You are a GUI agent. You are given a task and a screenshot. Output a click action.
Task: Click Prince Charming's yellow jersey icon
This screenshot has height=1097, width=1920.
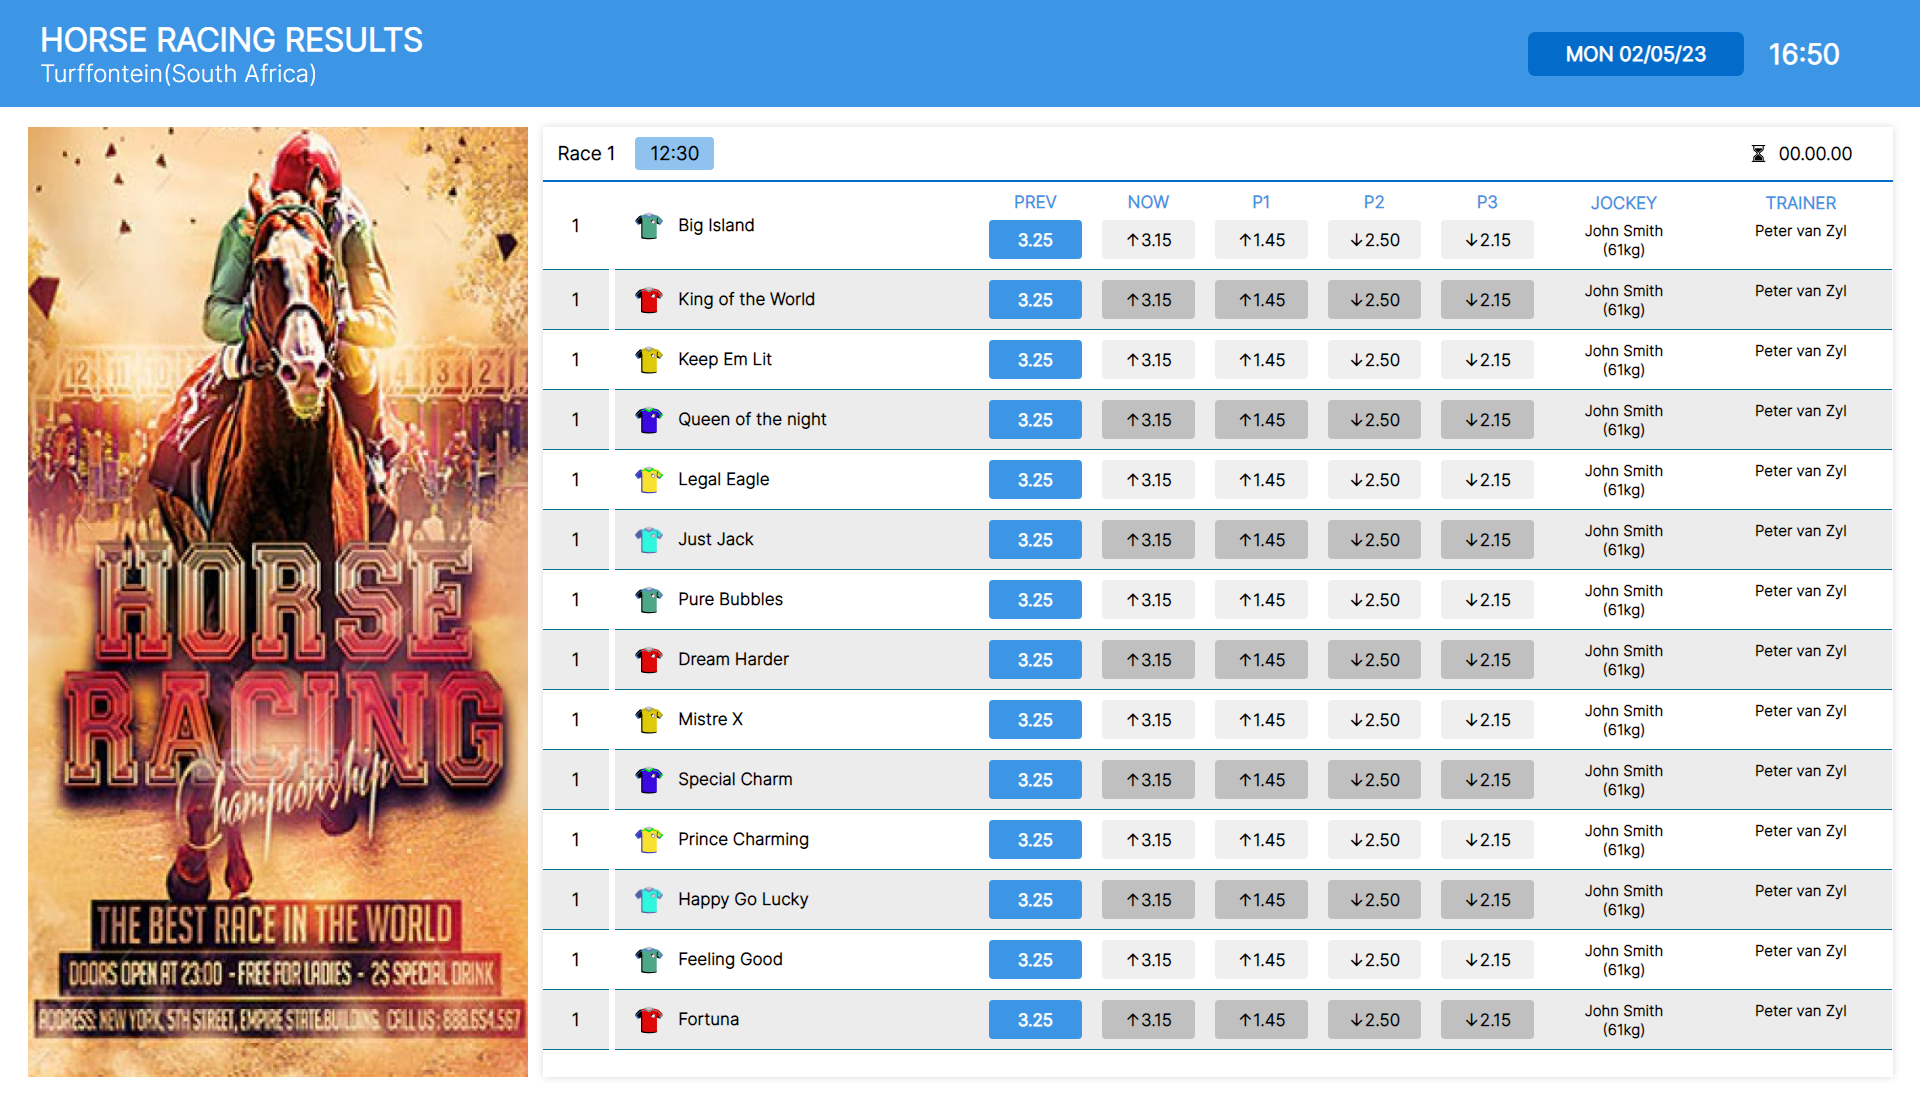click(x=649, y=840)
